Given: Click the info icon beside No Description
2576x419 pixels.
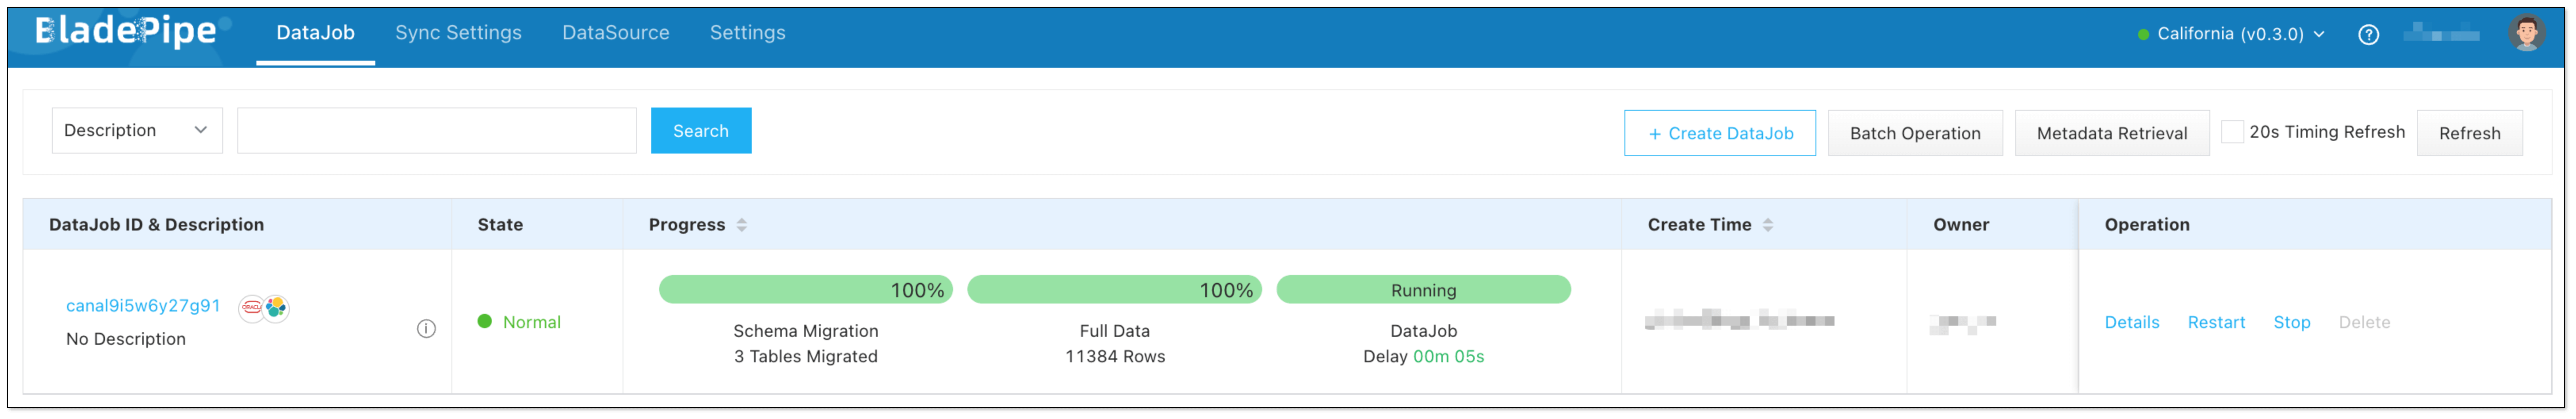Looking at the screenshot, I should 426,329.
